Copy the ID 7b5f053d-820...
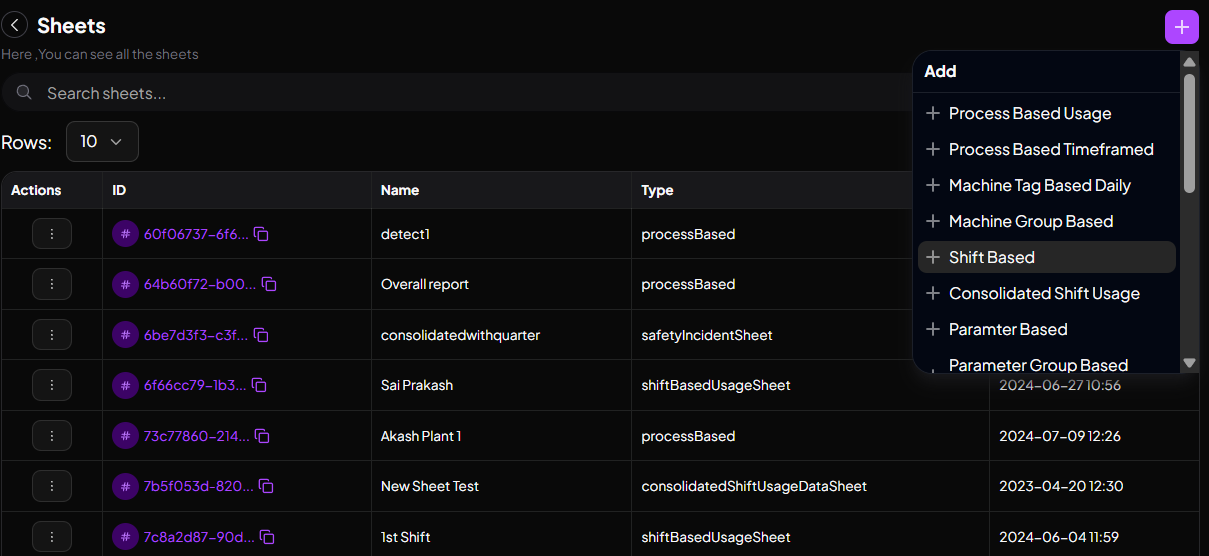This screenshot has height=556, width=1209. click(267, 486)
